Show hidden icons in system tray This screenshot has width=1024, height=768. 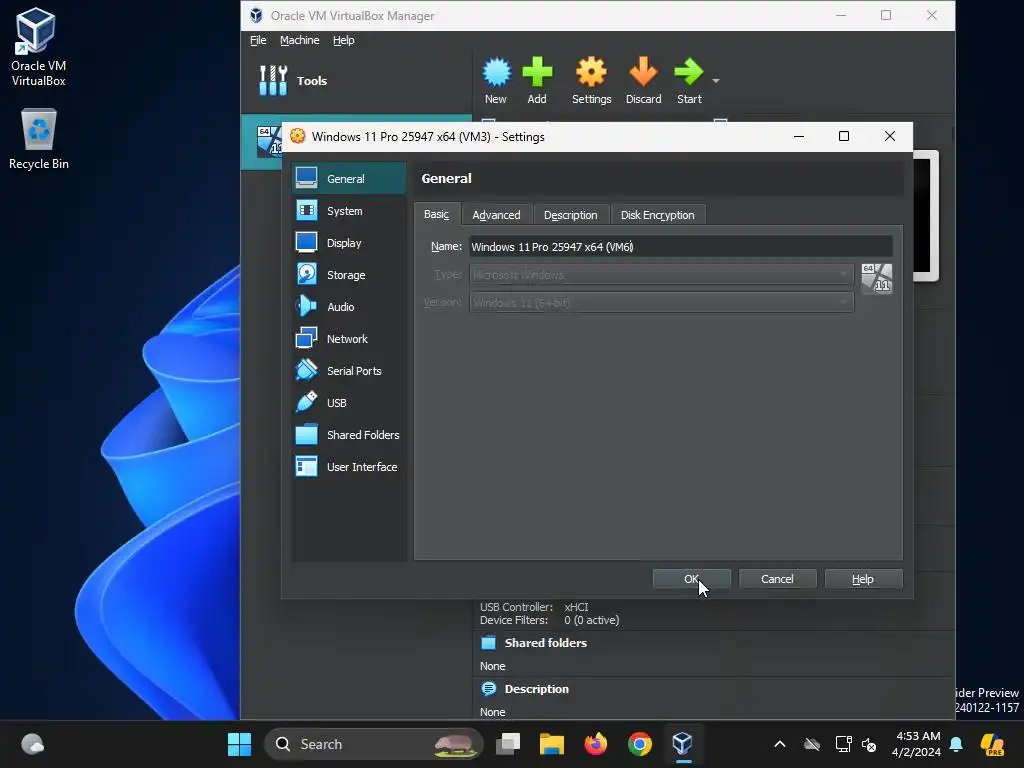click(780, 744)
